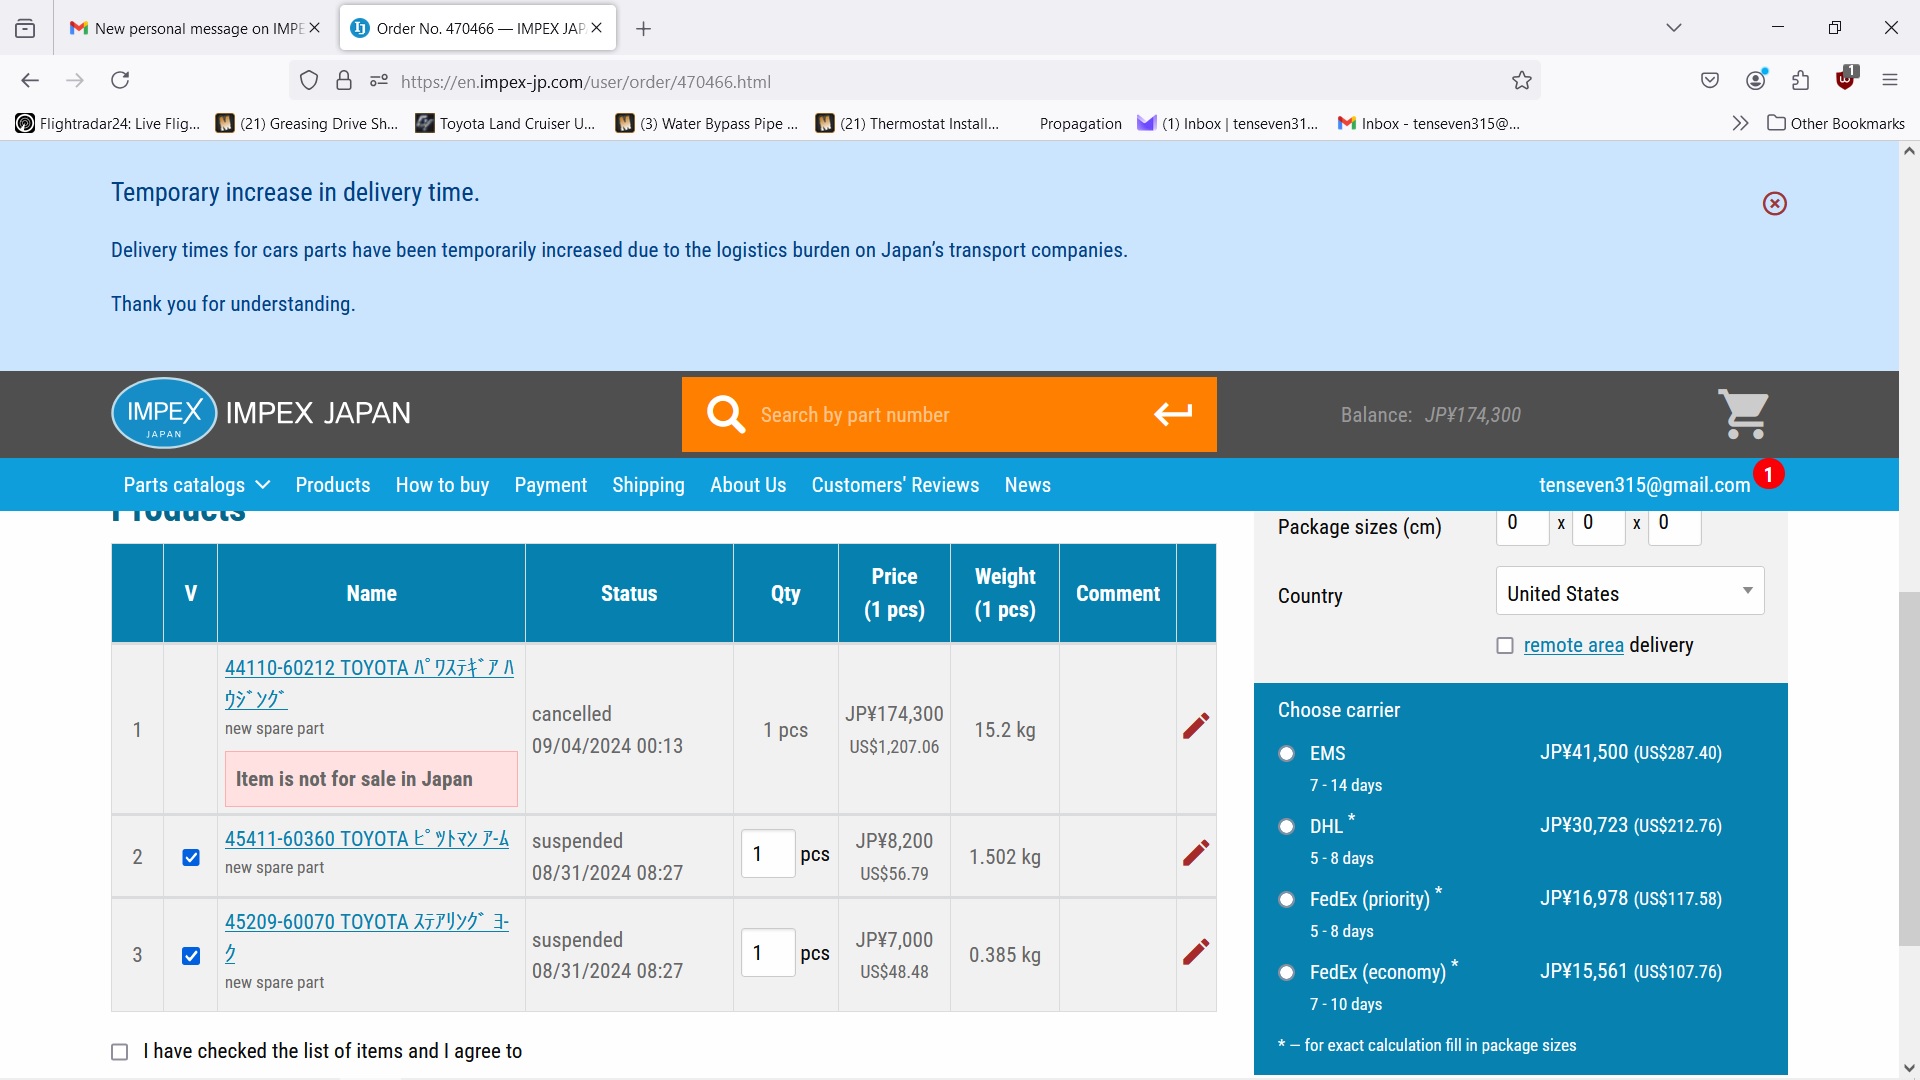The width and height of the screenshot is (1920, 1080).
Task: Open Flightradar24 bookmark
Action: 108,124
